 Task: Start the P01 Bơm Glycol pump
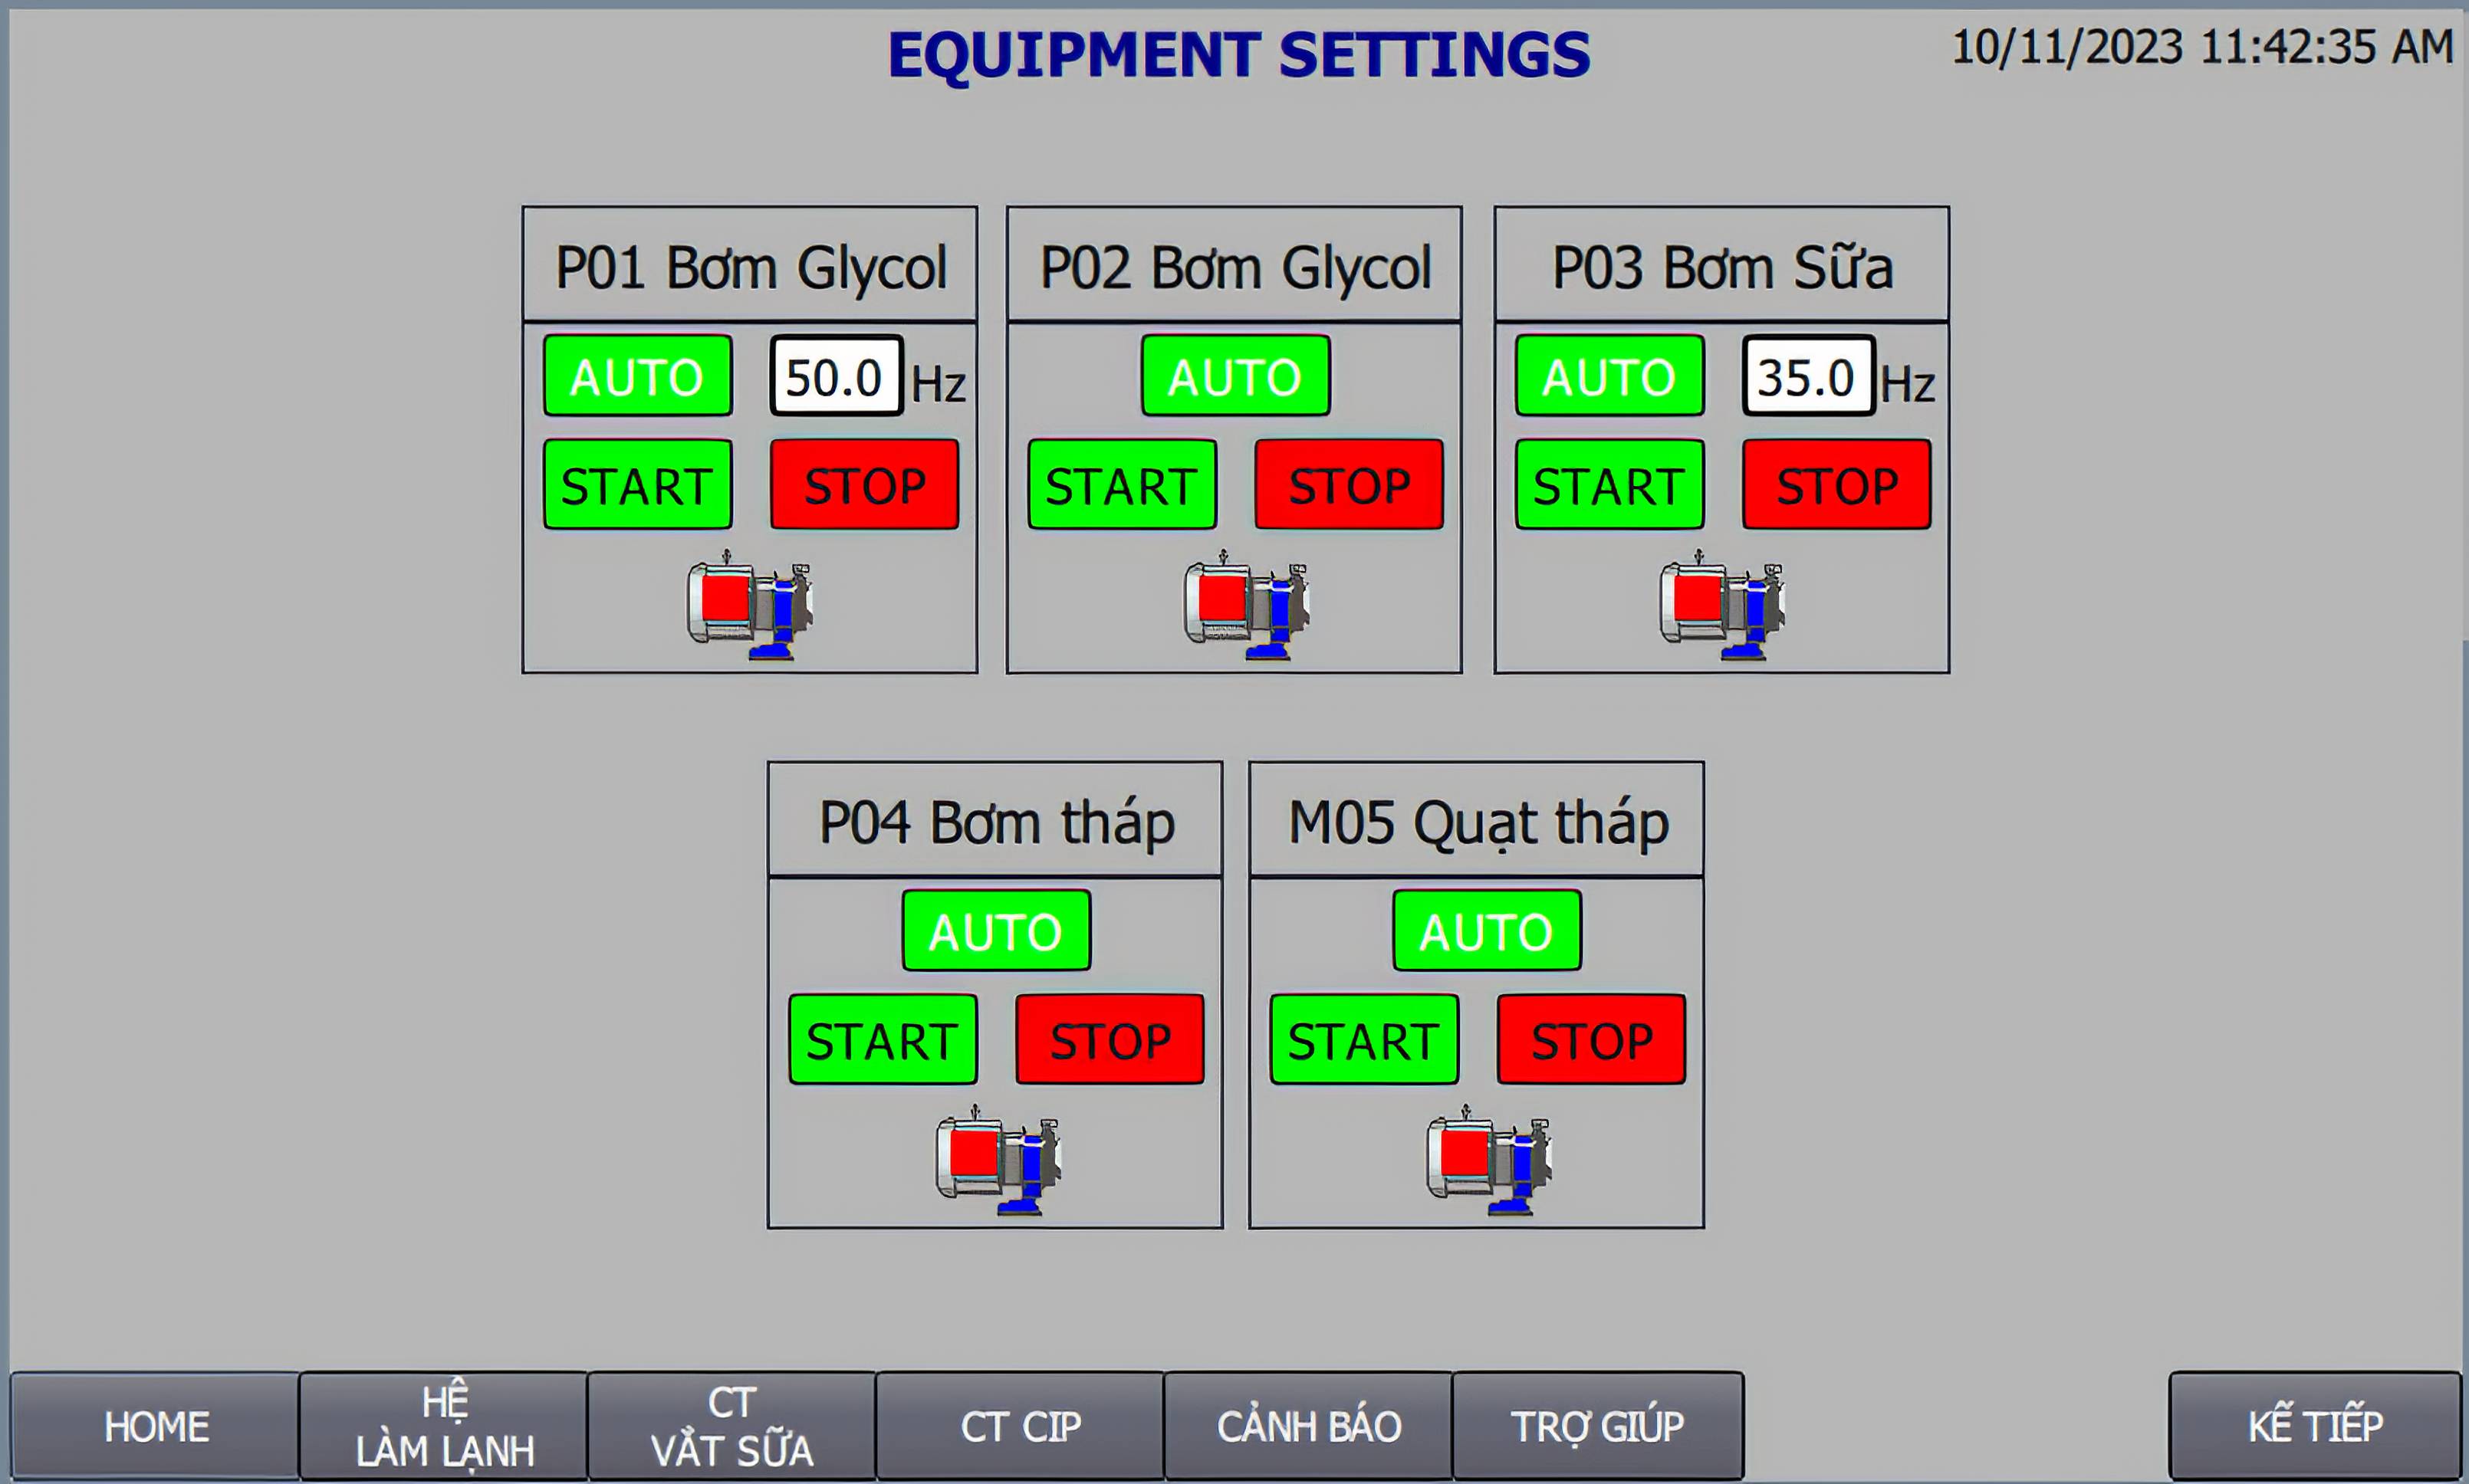point(637,484)
